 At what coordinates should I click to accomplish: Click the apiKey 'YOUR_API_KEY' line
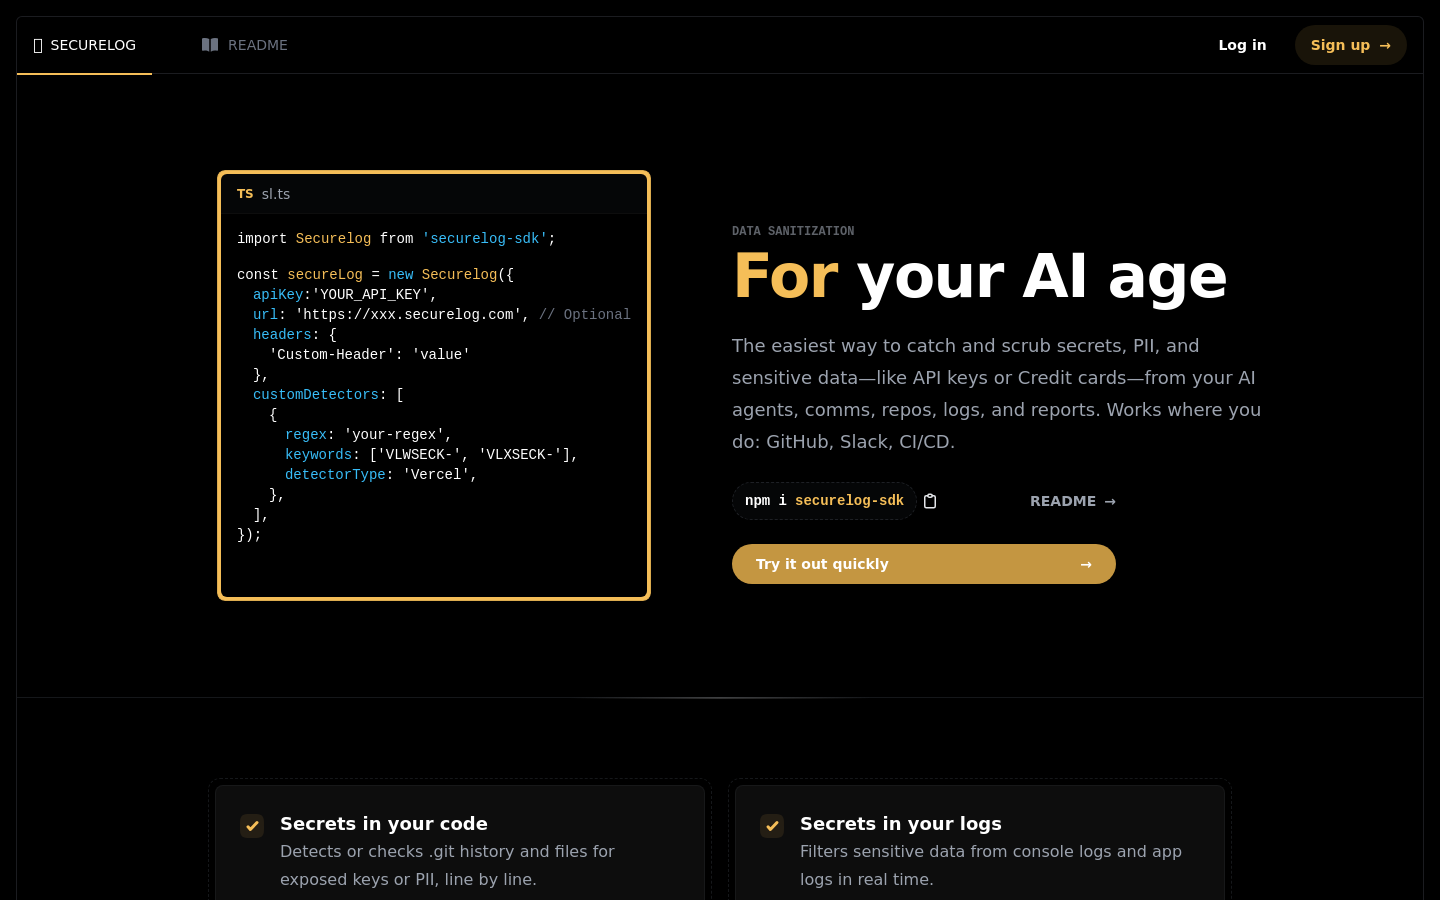coord(345,295)
